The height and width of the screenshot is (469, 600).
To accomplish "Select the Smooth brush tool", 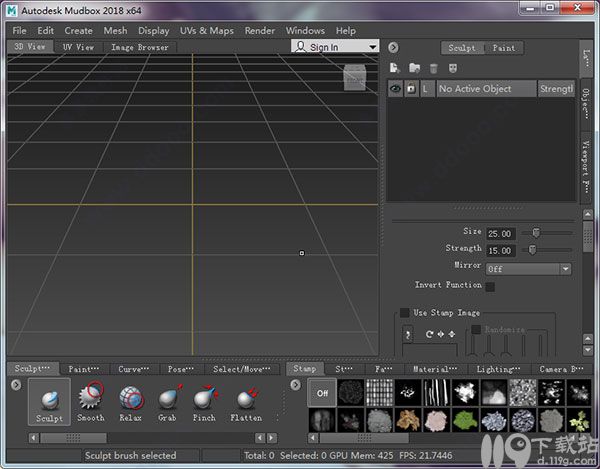I will 91,402.
